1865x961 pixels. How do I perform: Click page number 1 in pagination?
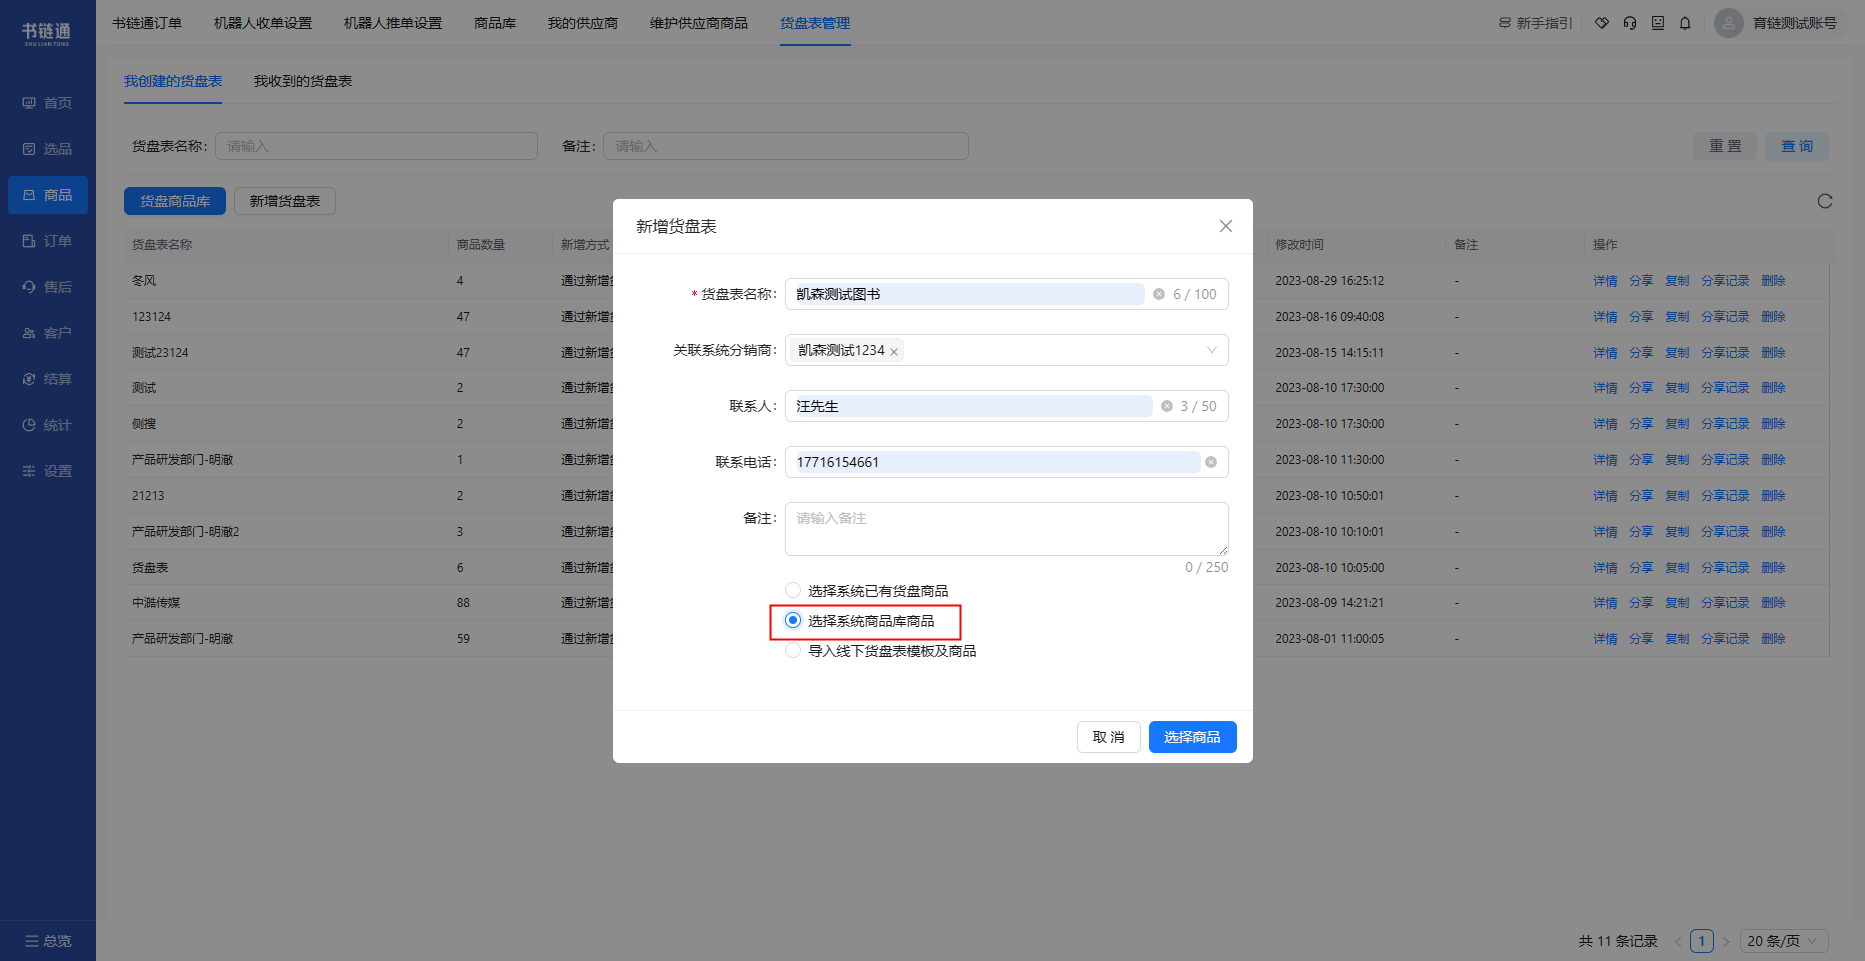point(1701,941)
